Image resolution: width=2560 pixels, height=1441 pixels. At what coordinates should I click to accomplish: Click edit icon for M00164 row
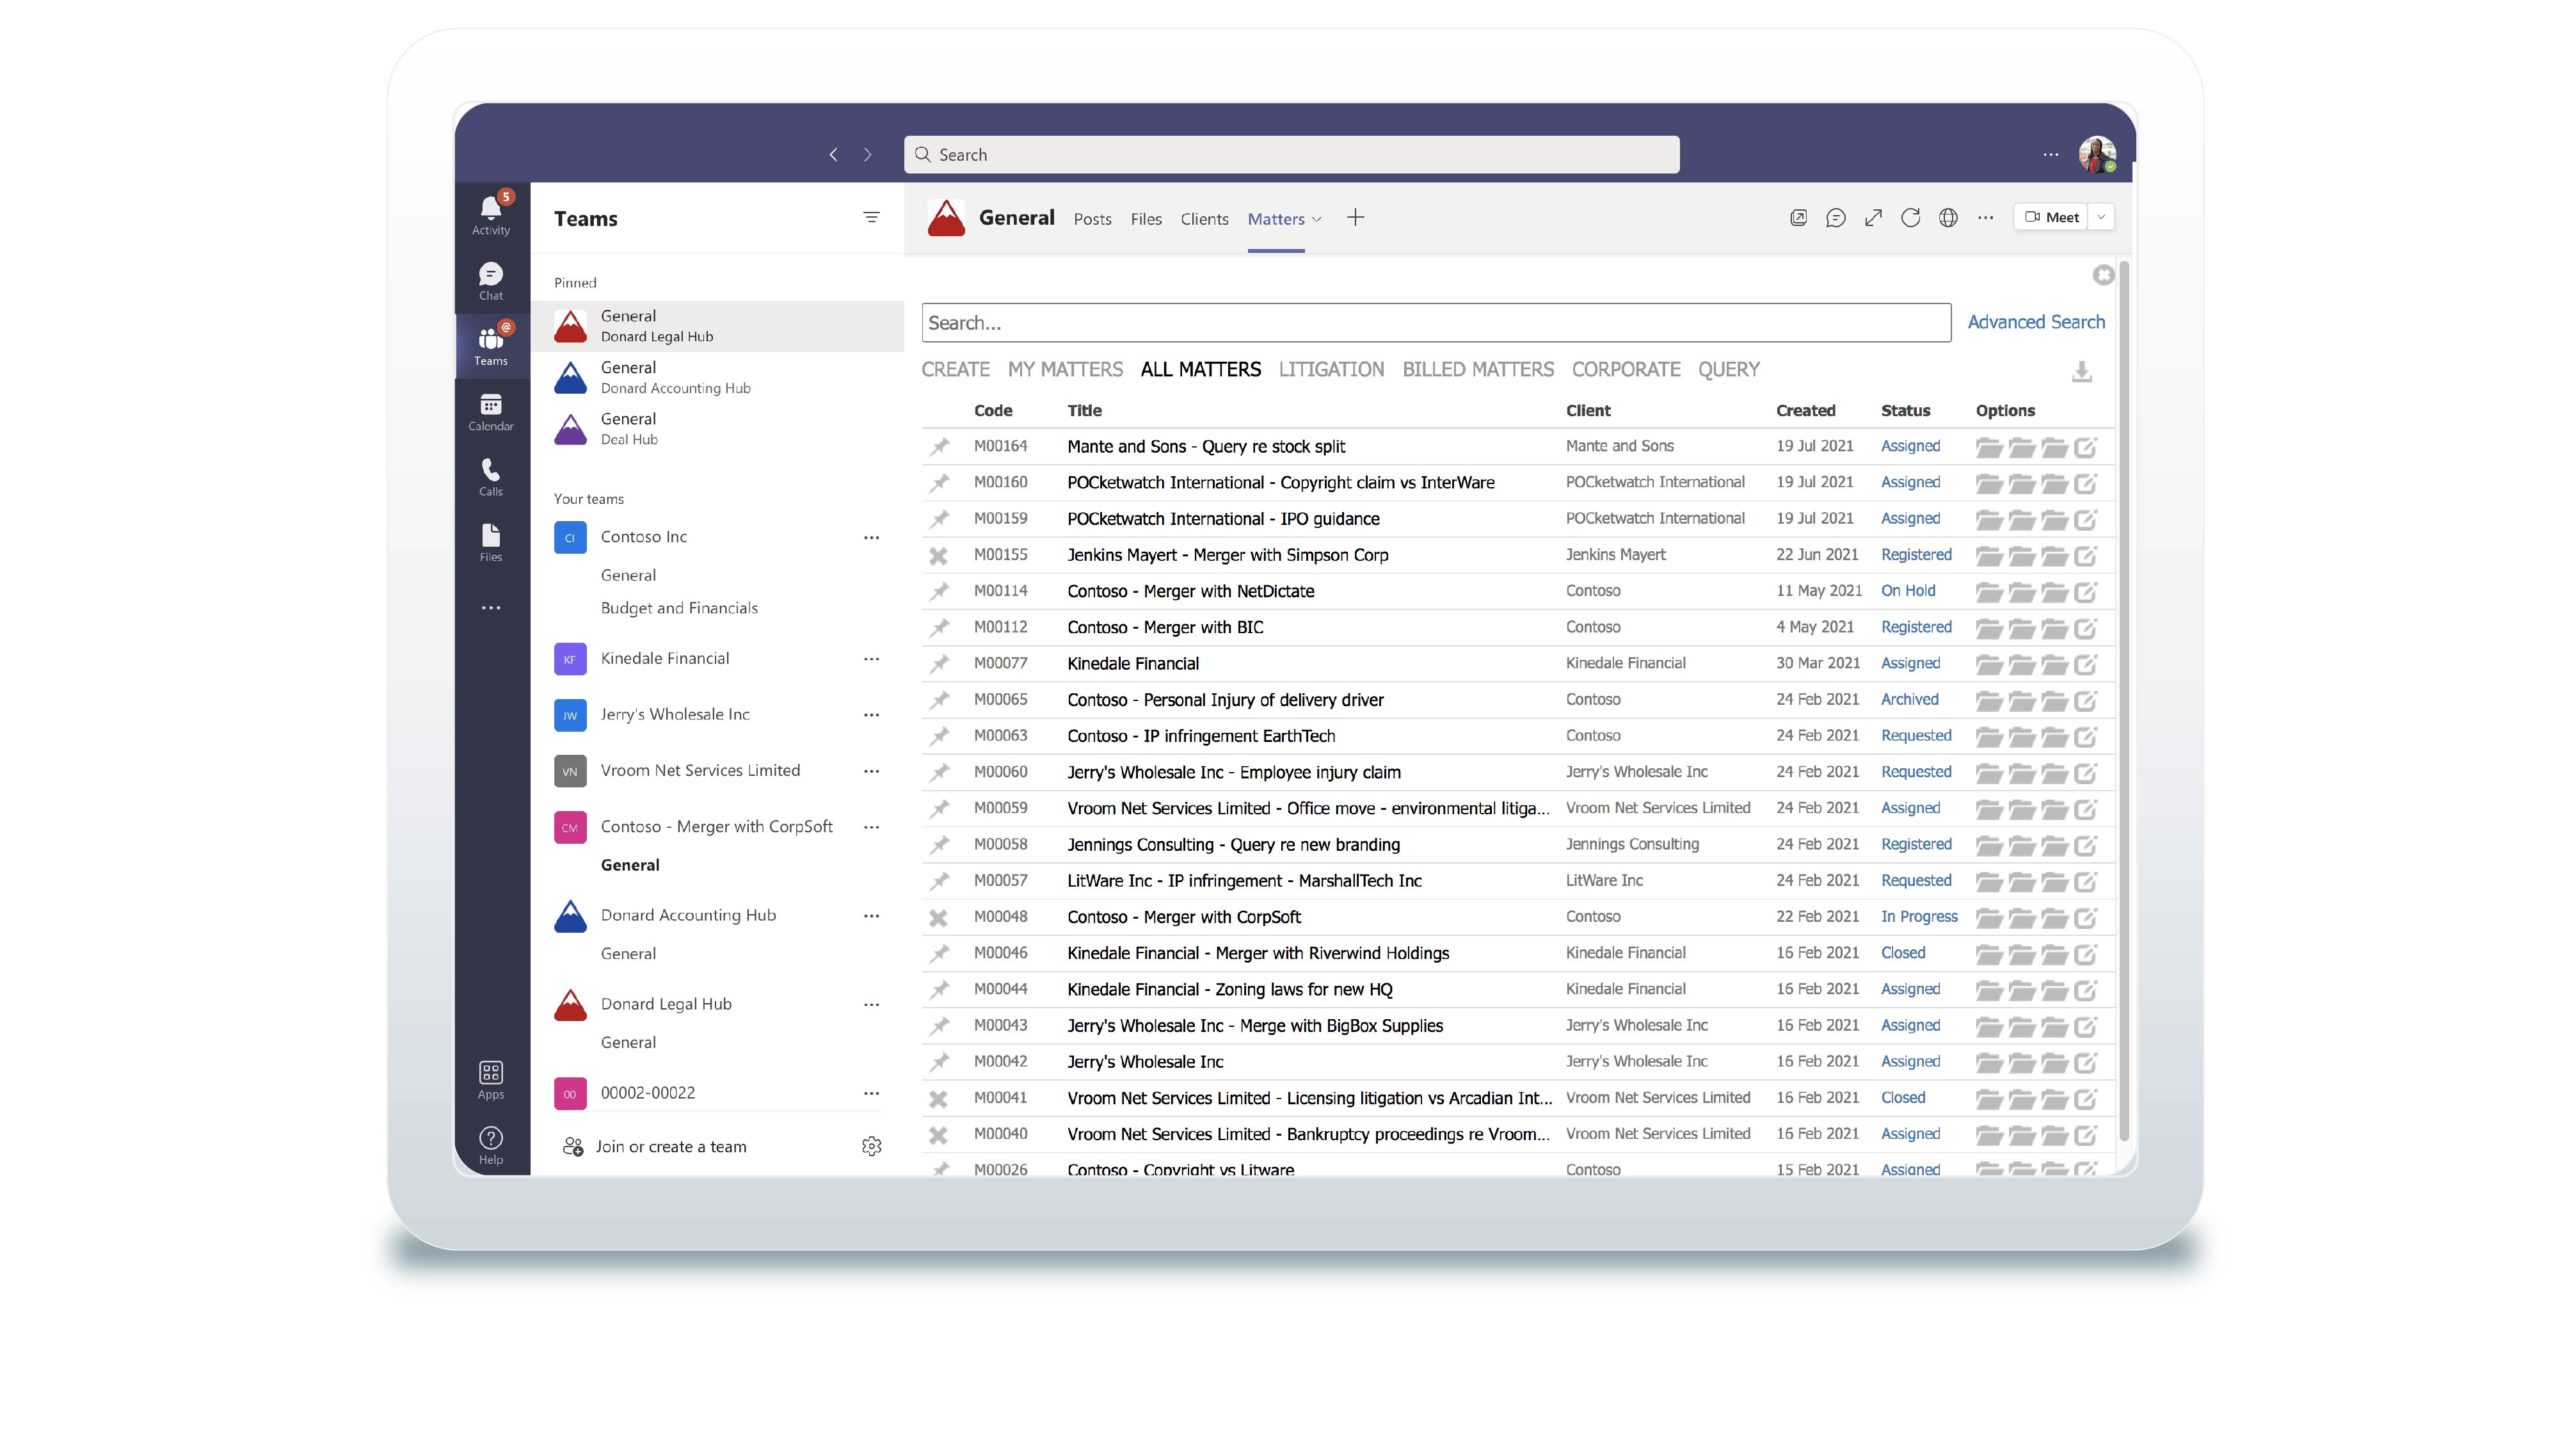(2086, 447)
